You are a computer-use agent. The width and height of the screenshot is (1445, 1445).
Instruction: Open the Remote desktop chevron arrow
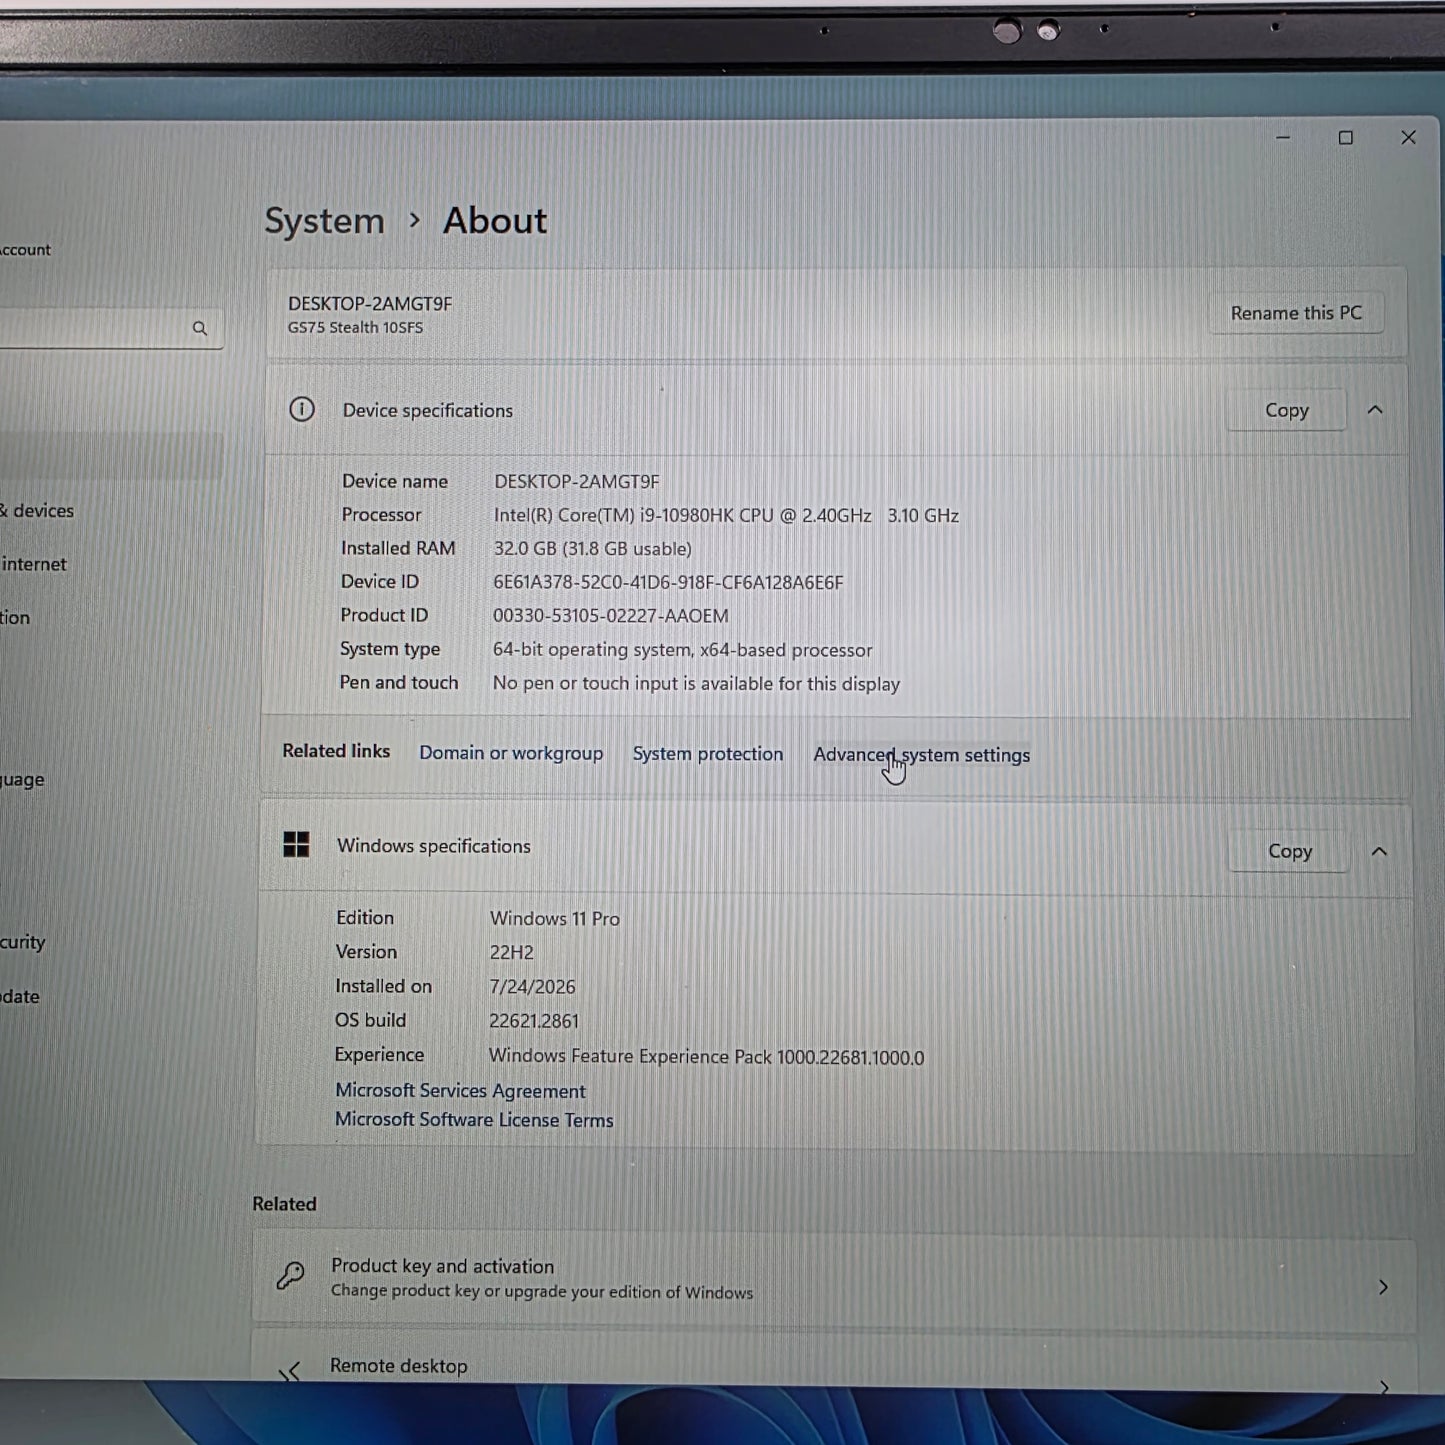coord(1384,1386)
